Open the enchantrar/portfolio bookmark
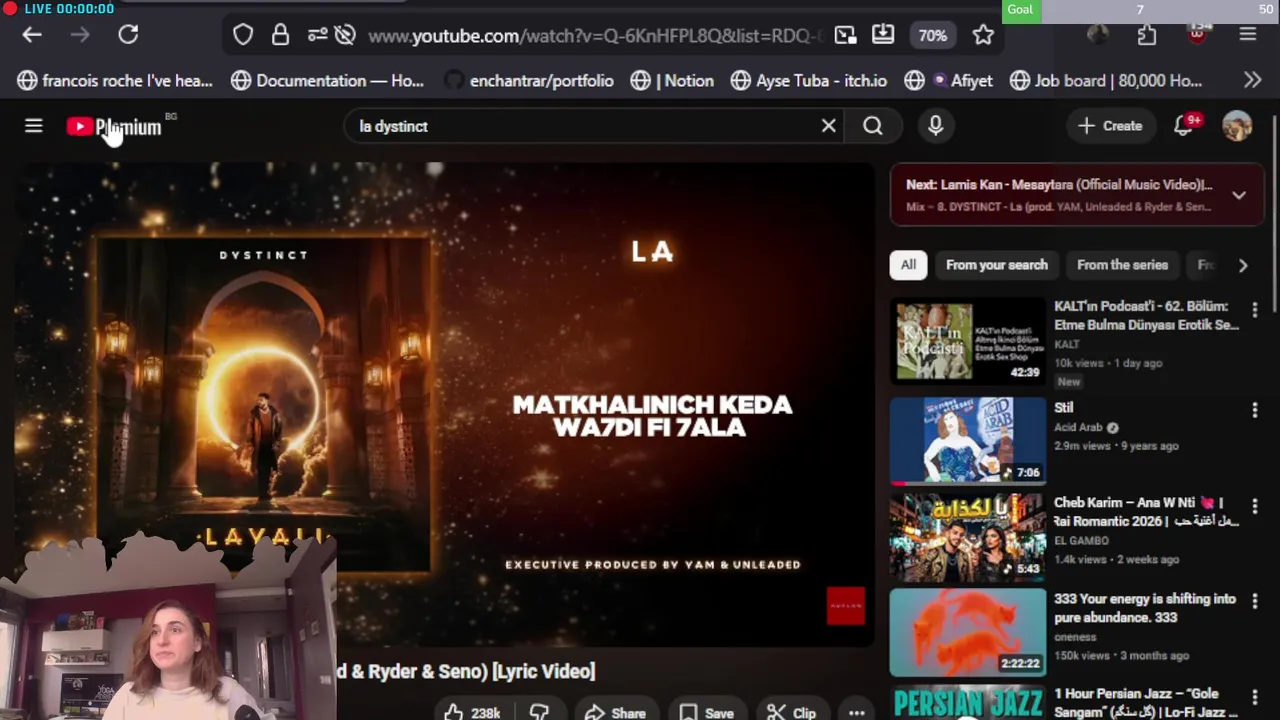 click(x=529, y=81)
